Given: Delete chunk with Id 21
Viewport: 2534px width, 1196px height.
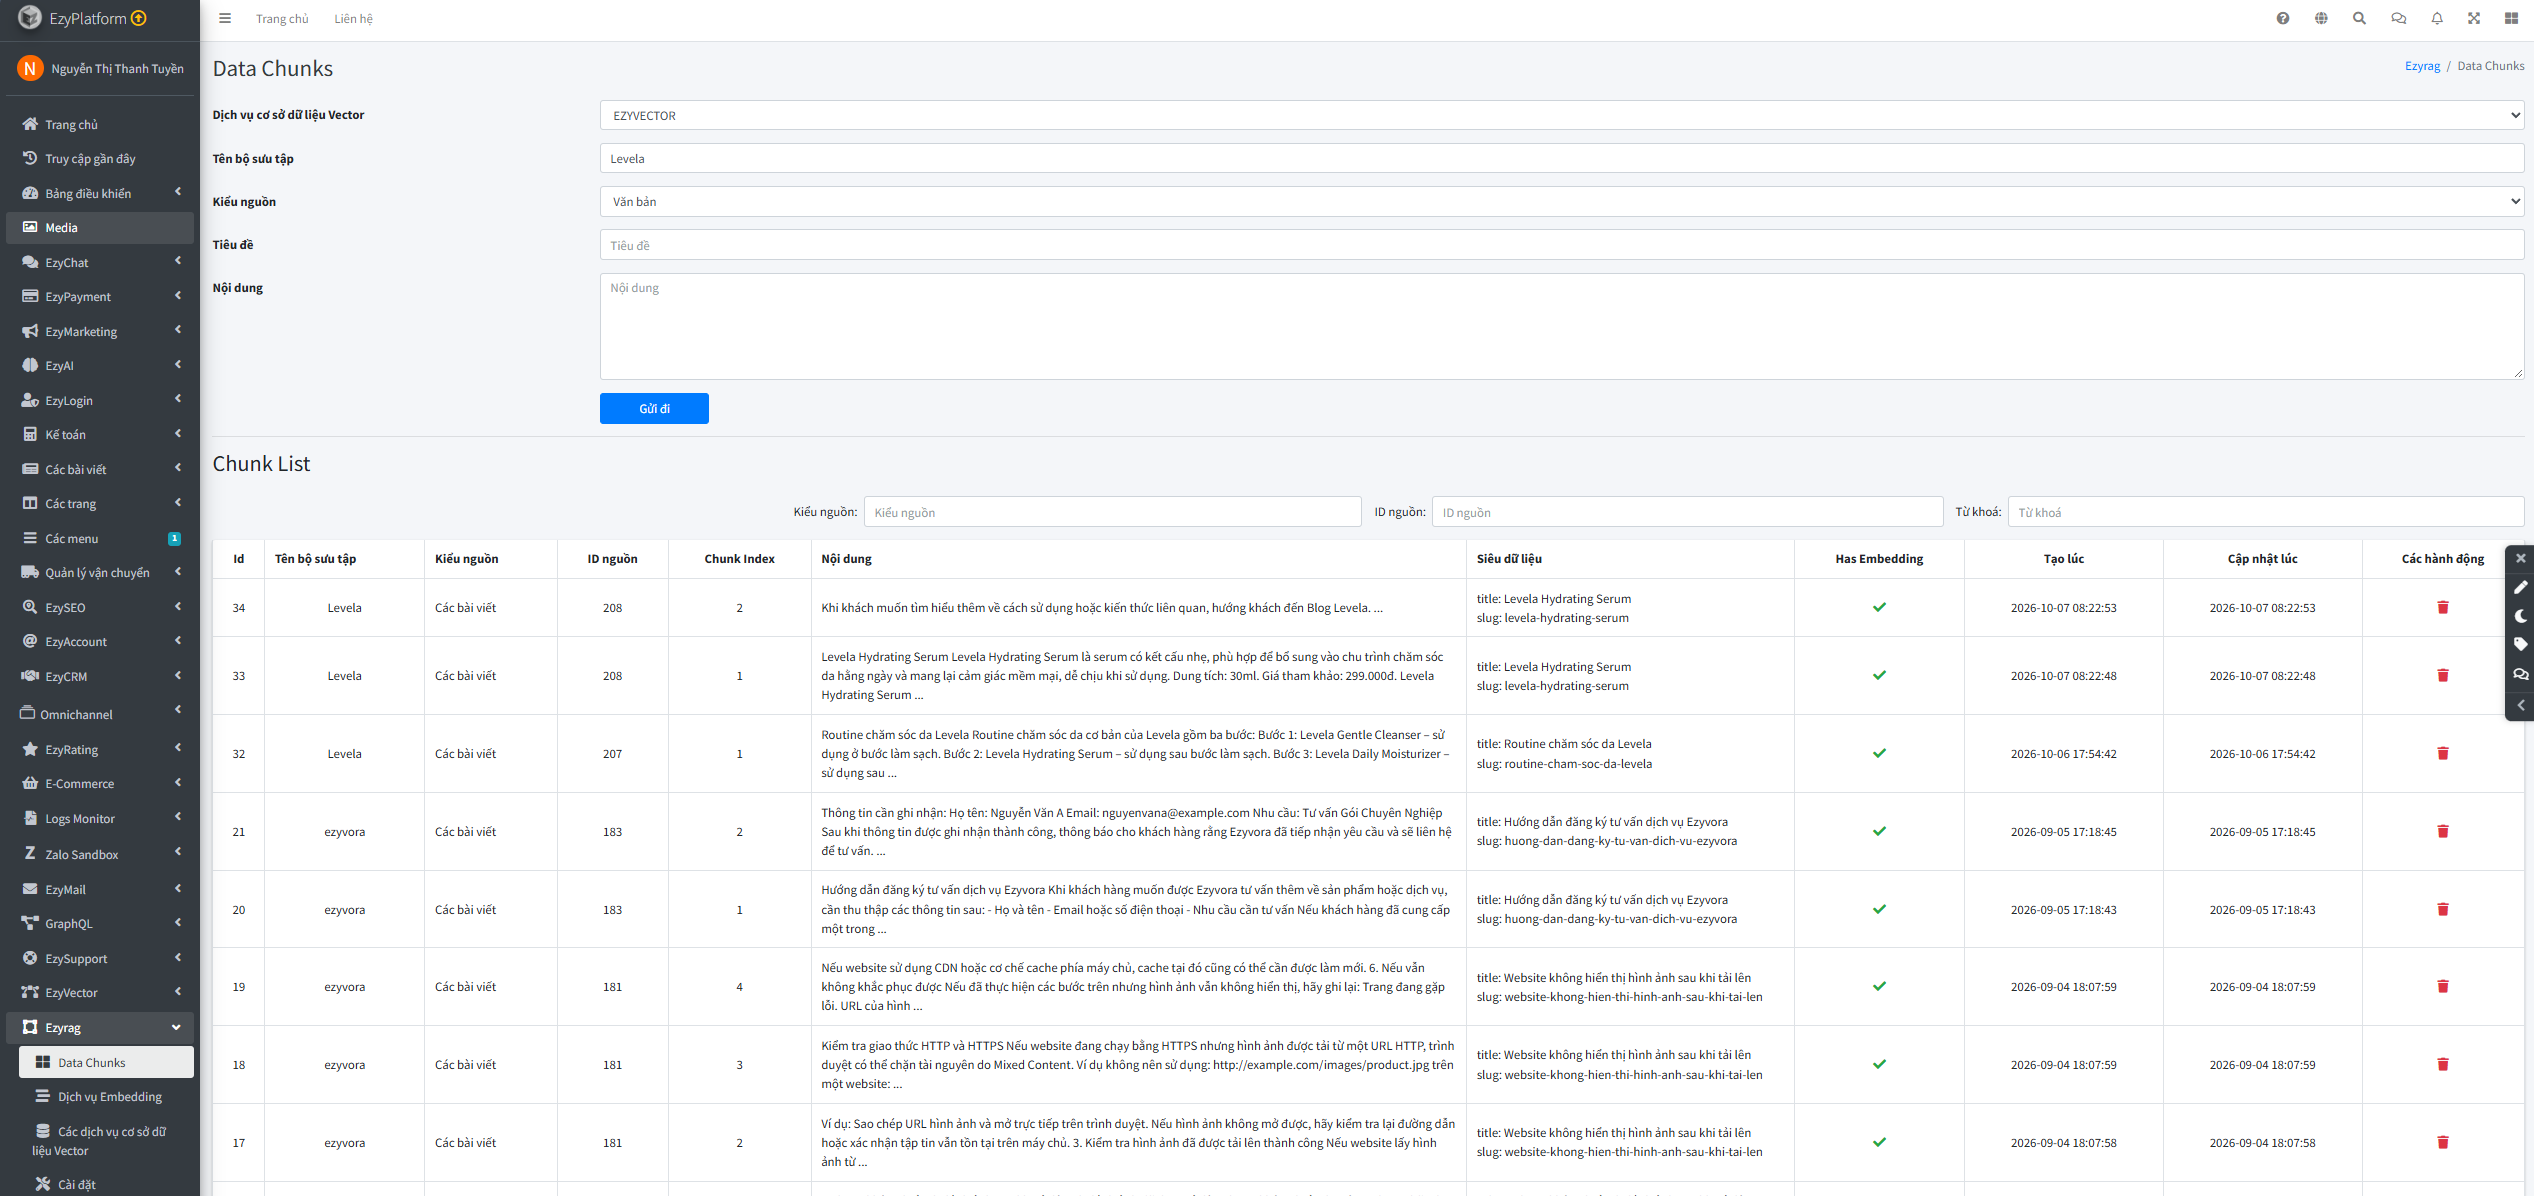Looking at the screenshot, I should (x=2442, y=831).
